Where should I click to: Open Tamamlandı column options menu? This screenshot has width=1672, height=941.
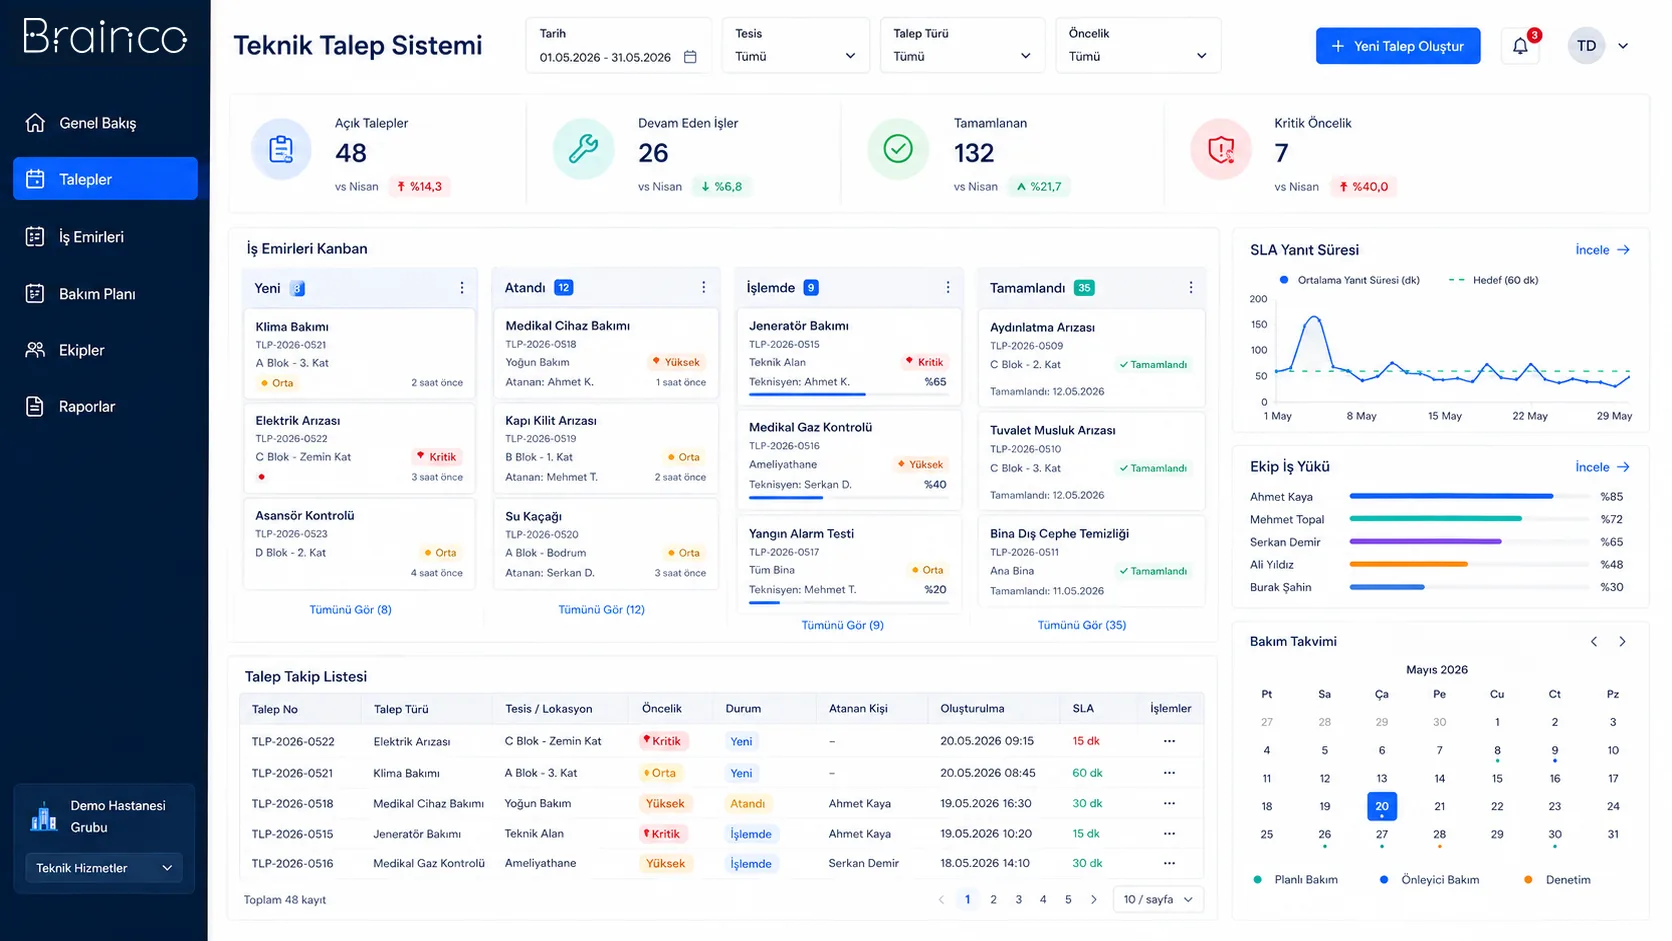pyautogui.click(x=1191, y=288)
